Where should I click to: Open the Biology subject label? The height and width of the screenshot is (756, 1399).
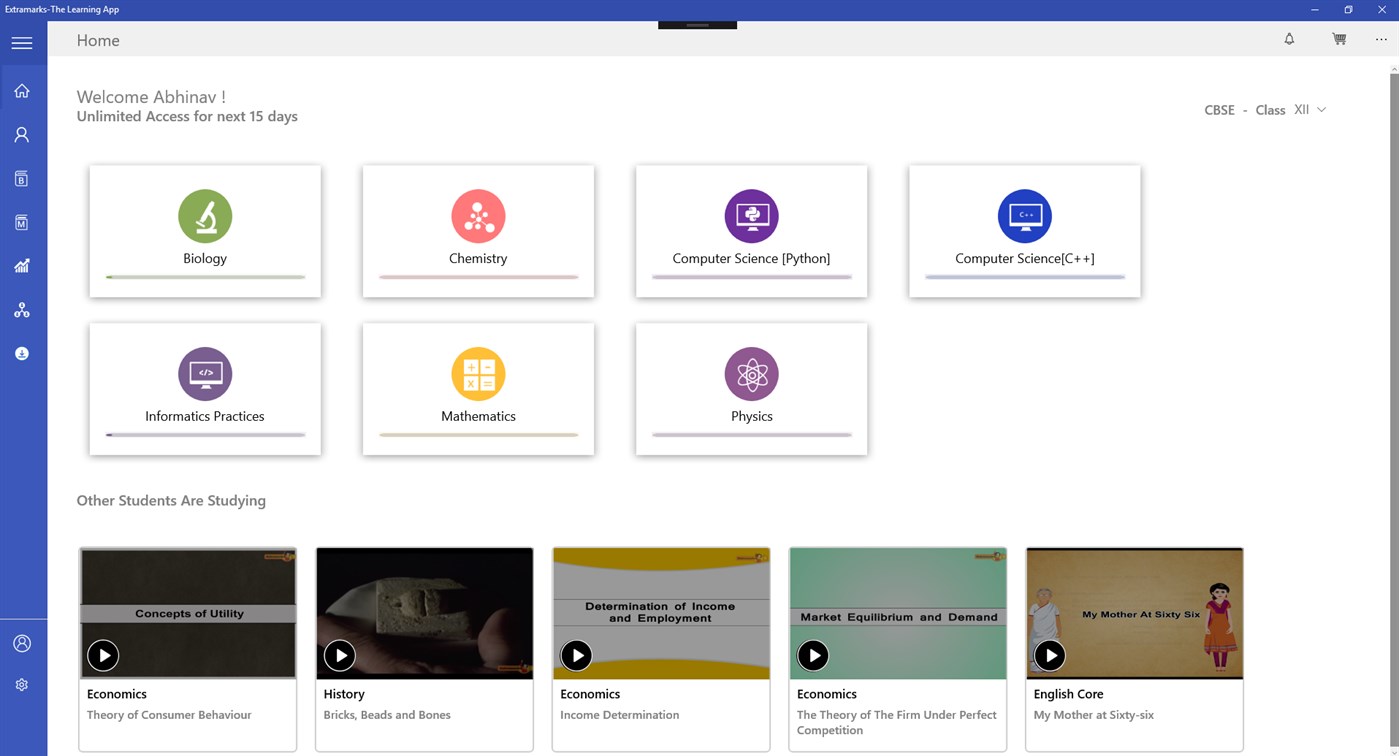point(205,258)
